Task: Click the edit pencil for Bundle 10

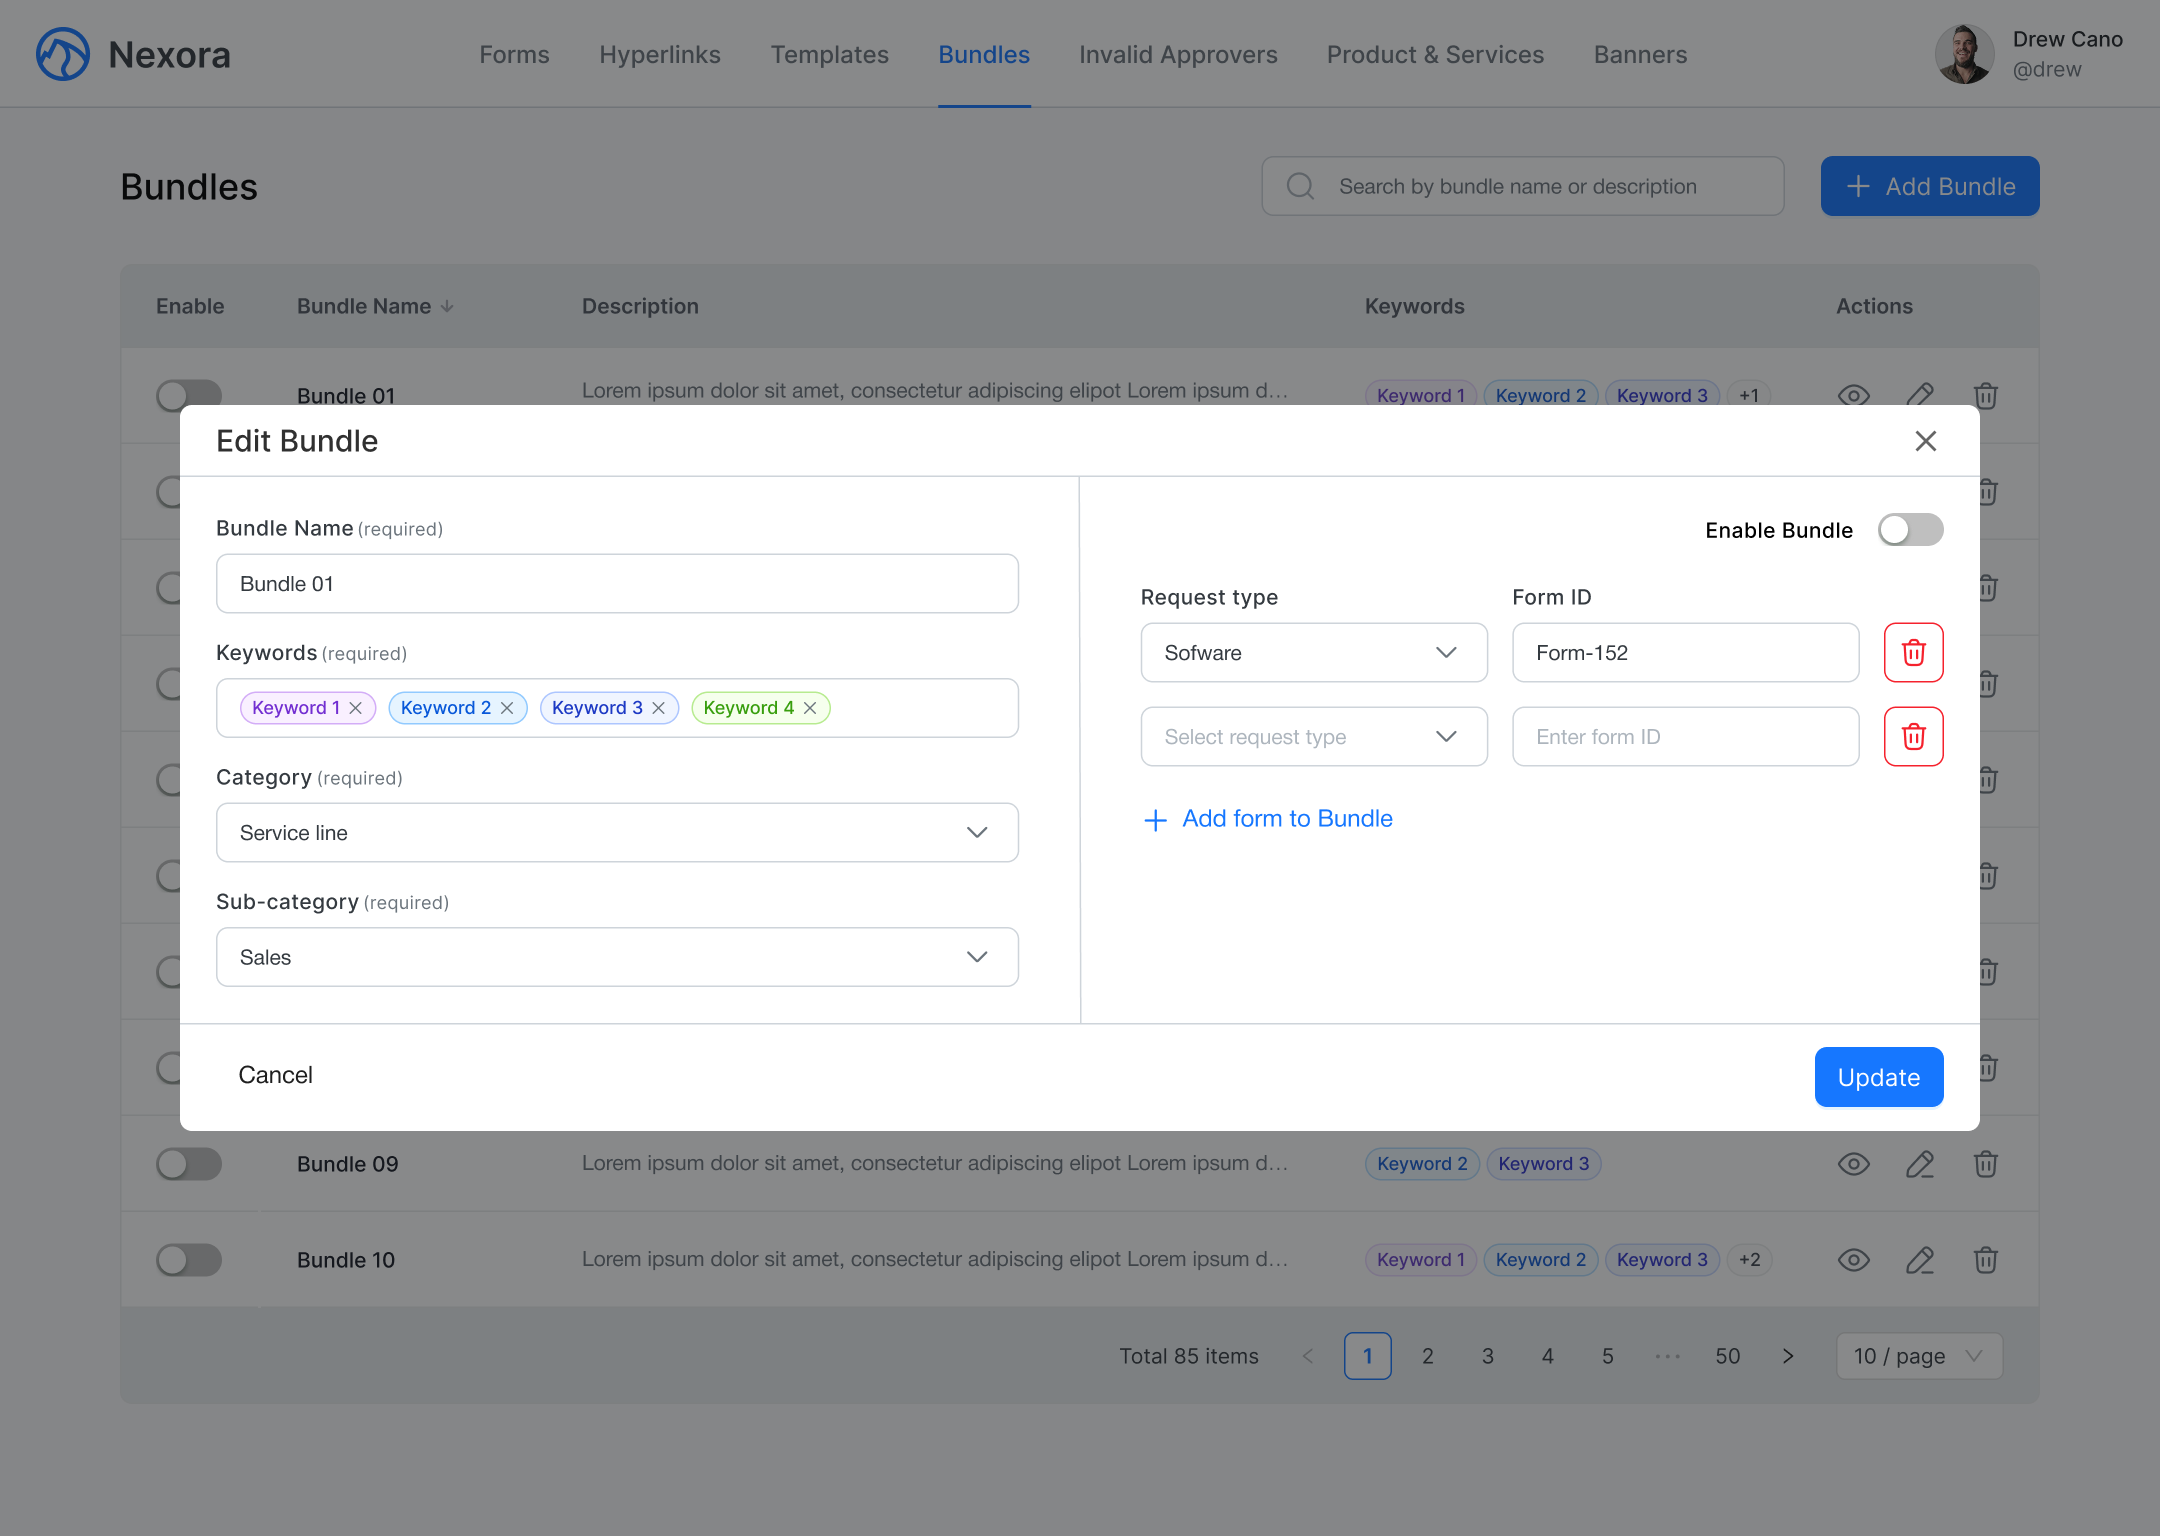Action: coord(1919,1260)
